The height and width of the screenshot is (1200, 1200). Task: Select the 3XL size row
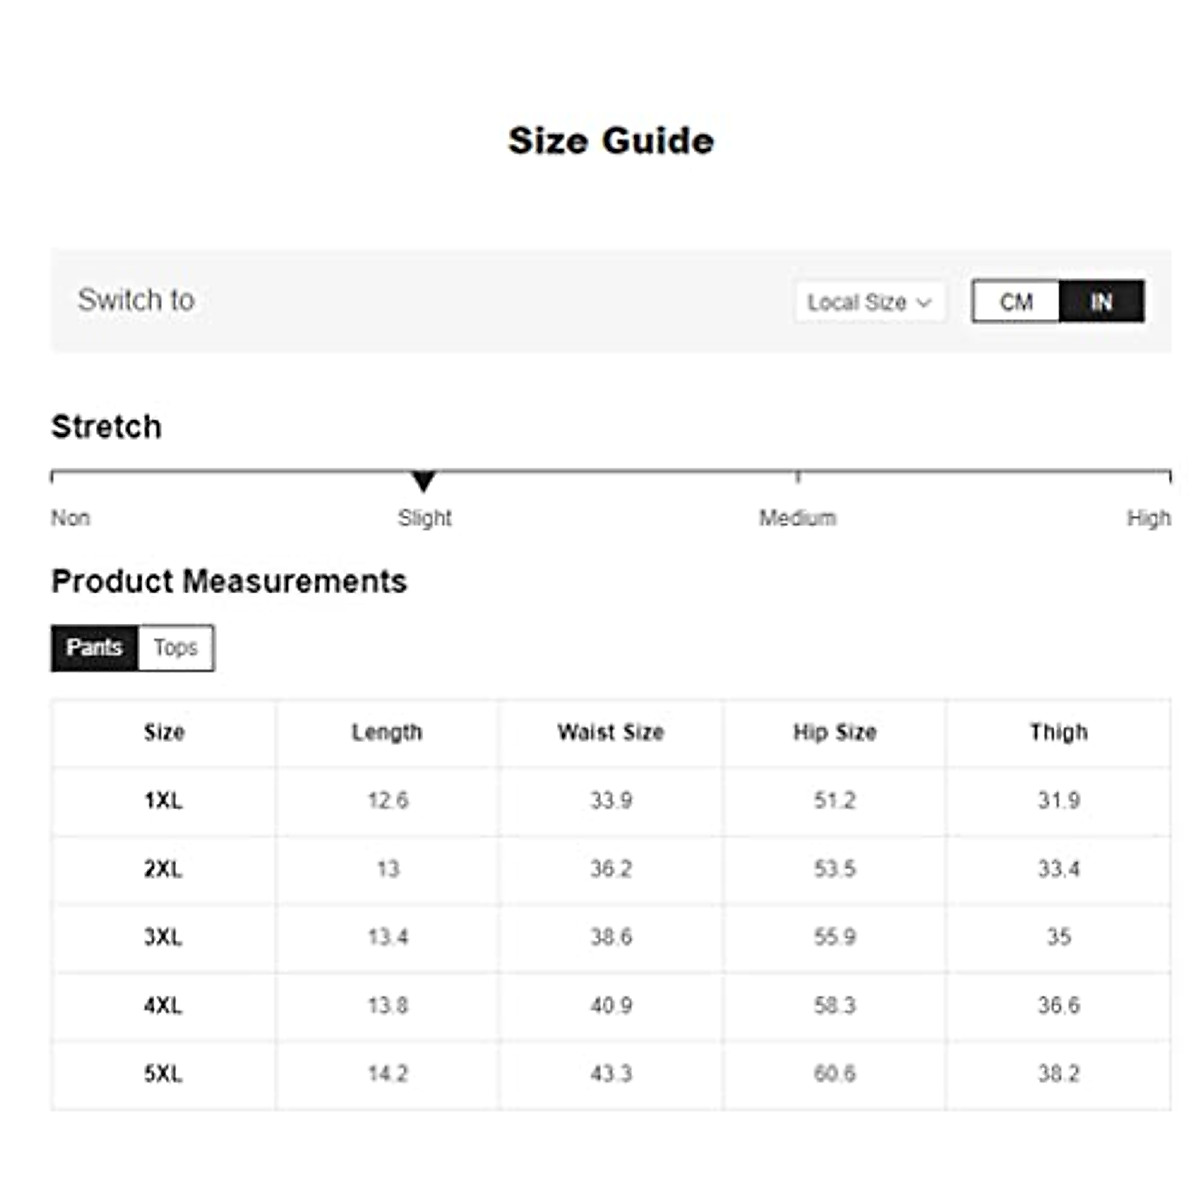163,937
